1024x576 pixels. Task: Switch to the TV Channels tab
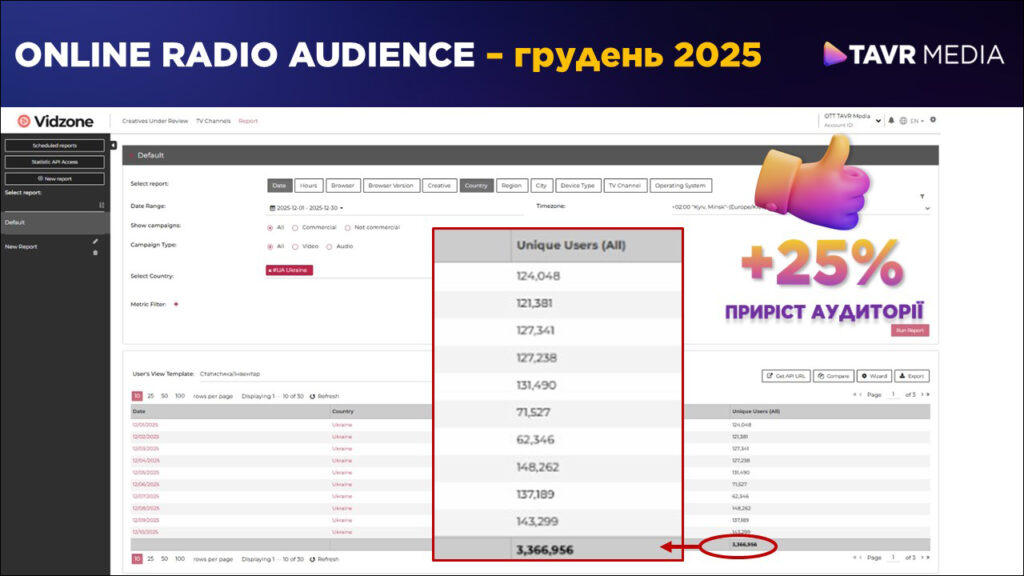click(x=213, y=121)
